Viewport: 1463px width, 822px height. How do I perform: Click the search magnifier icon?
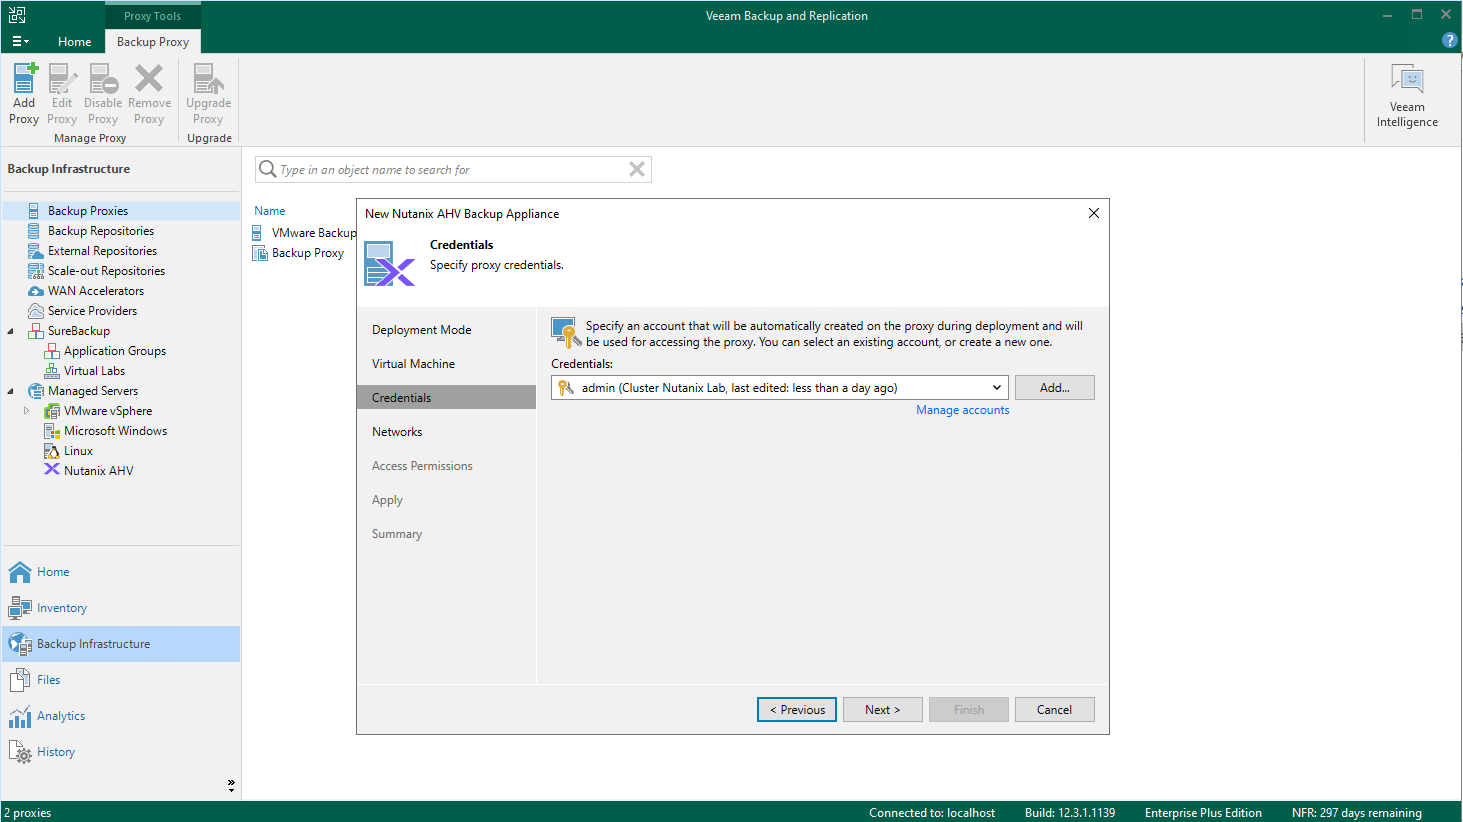[x=267, y=169]
